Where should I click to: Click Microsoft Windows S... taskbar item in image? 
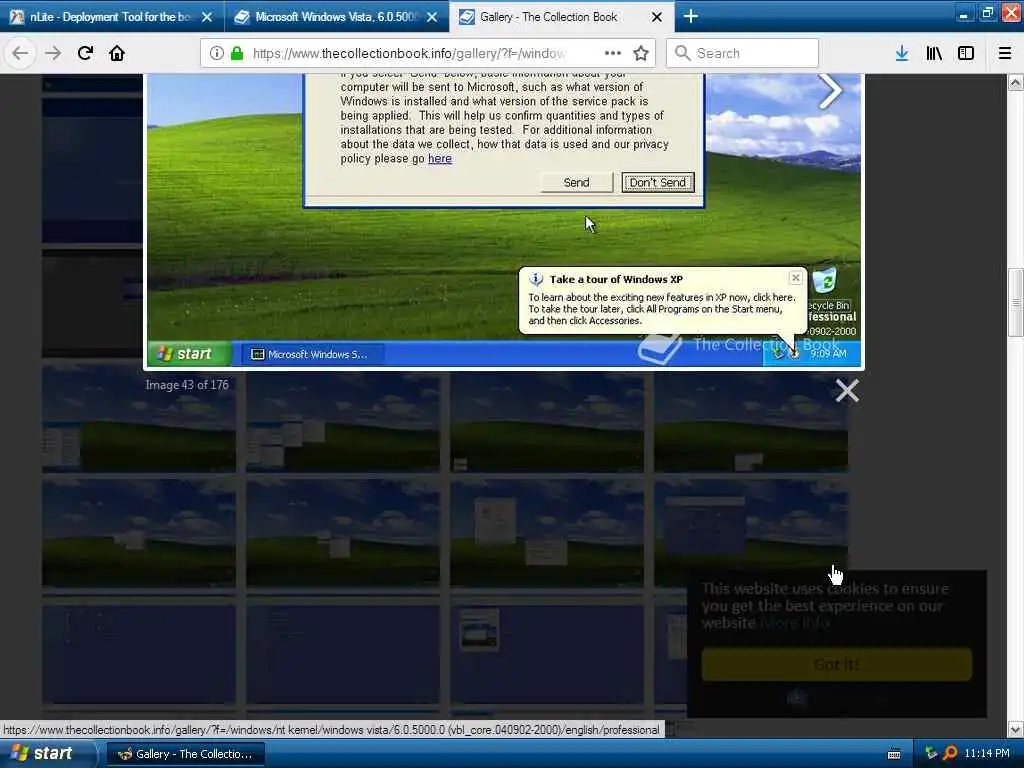(313, 354)
